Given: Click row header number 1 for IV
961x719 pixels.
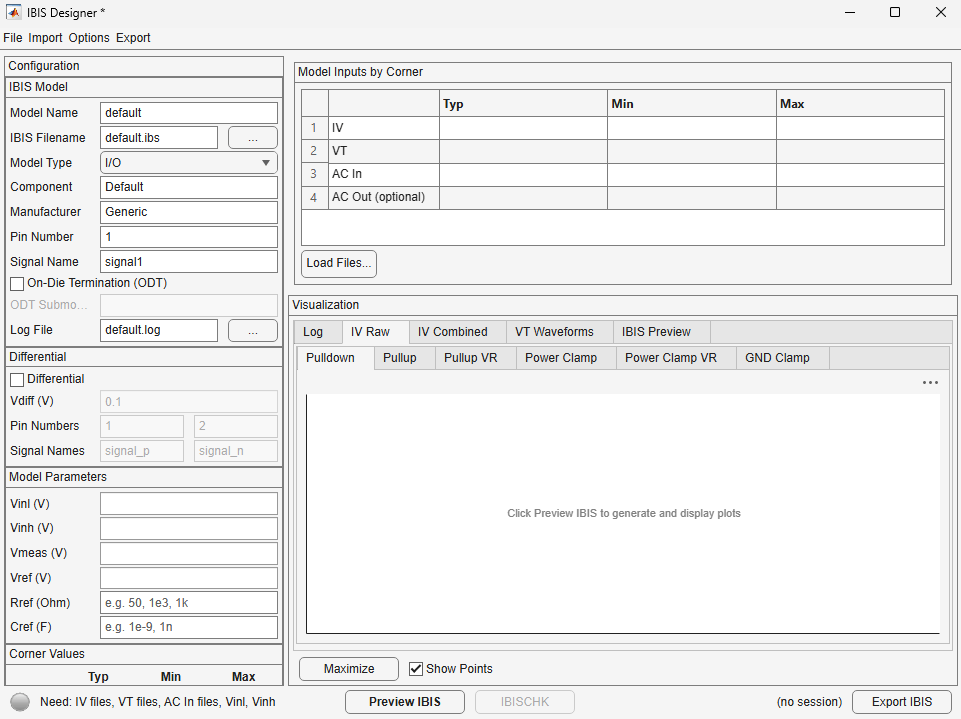Looking at the screenshot, I should pyautogui.click(x=314, y=128).
